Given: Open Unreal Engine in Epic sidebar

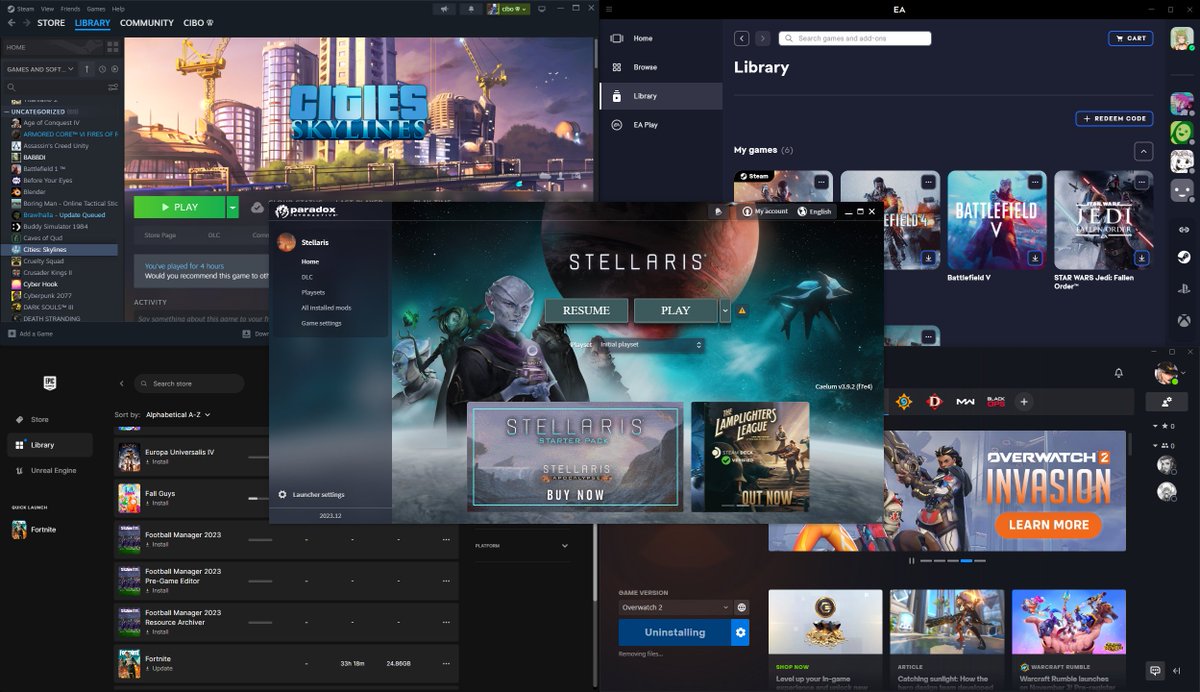Looking at the screenshot, I should point(54,470).
